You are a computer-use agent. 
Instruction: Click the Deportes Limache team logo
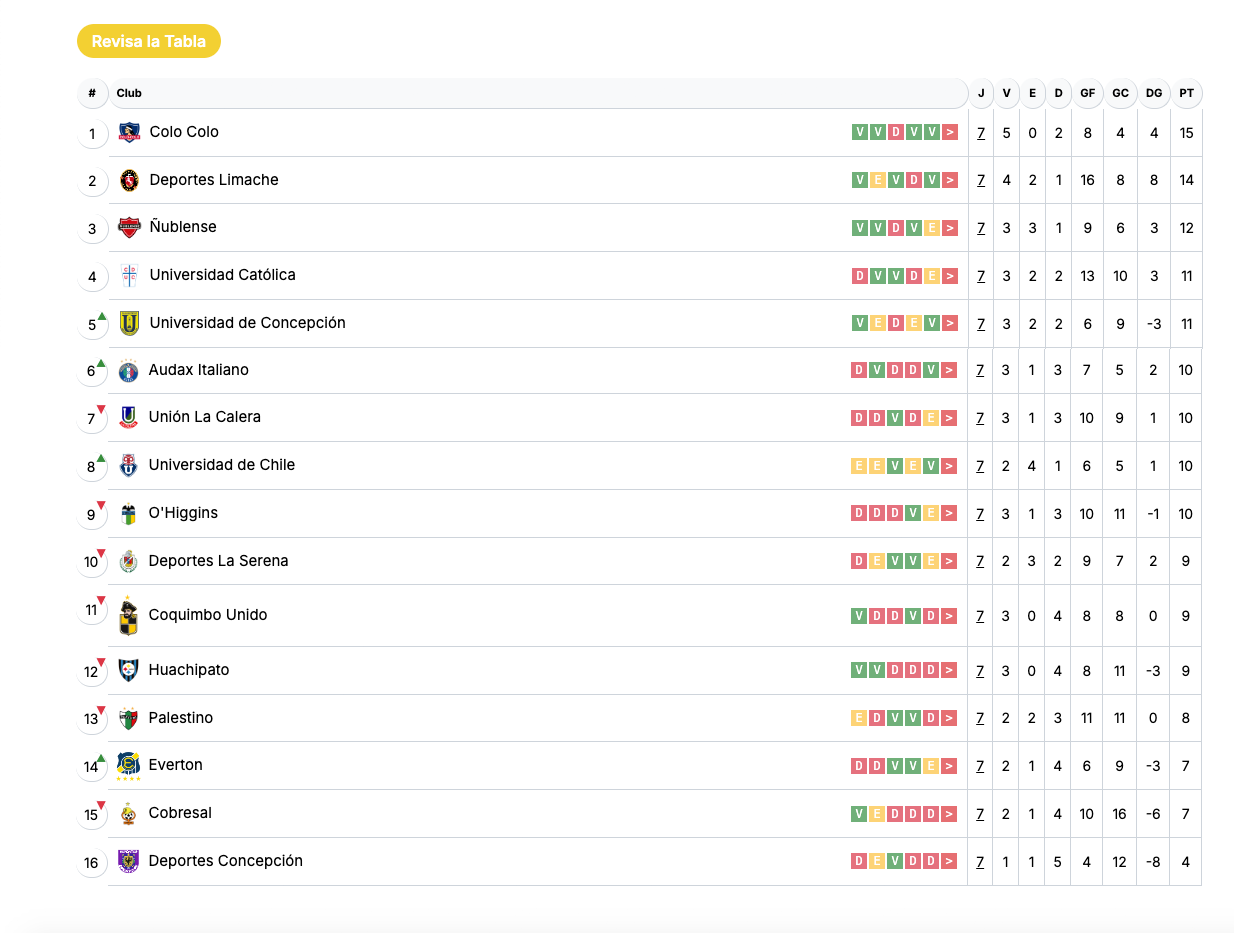129,180
